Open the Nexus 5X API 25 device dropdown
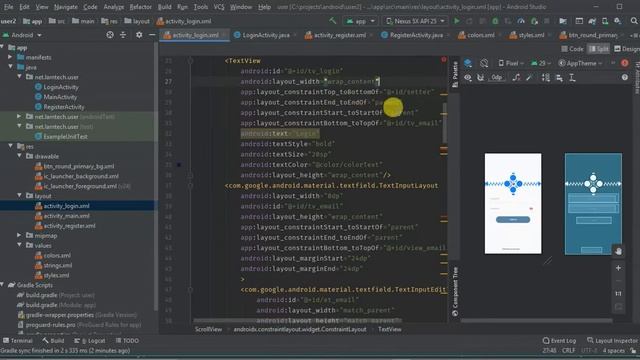640x360 pixels. (x=416, y=21)
